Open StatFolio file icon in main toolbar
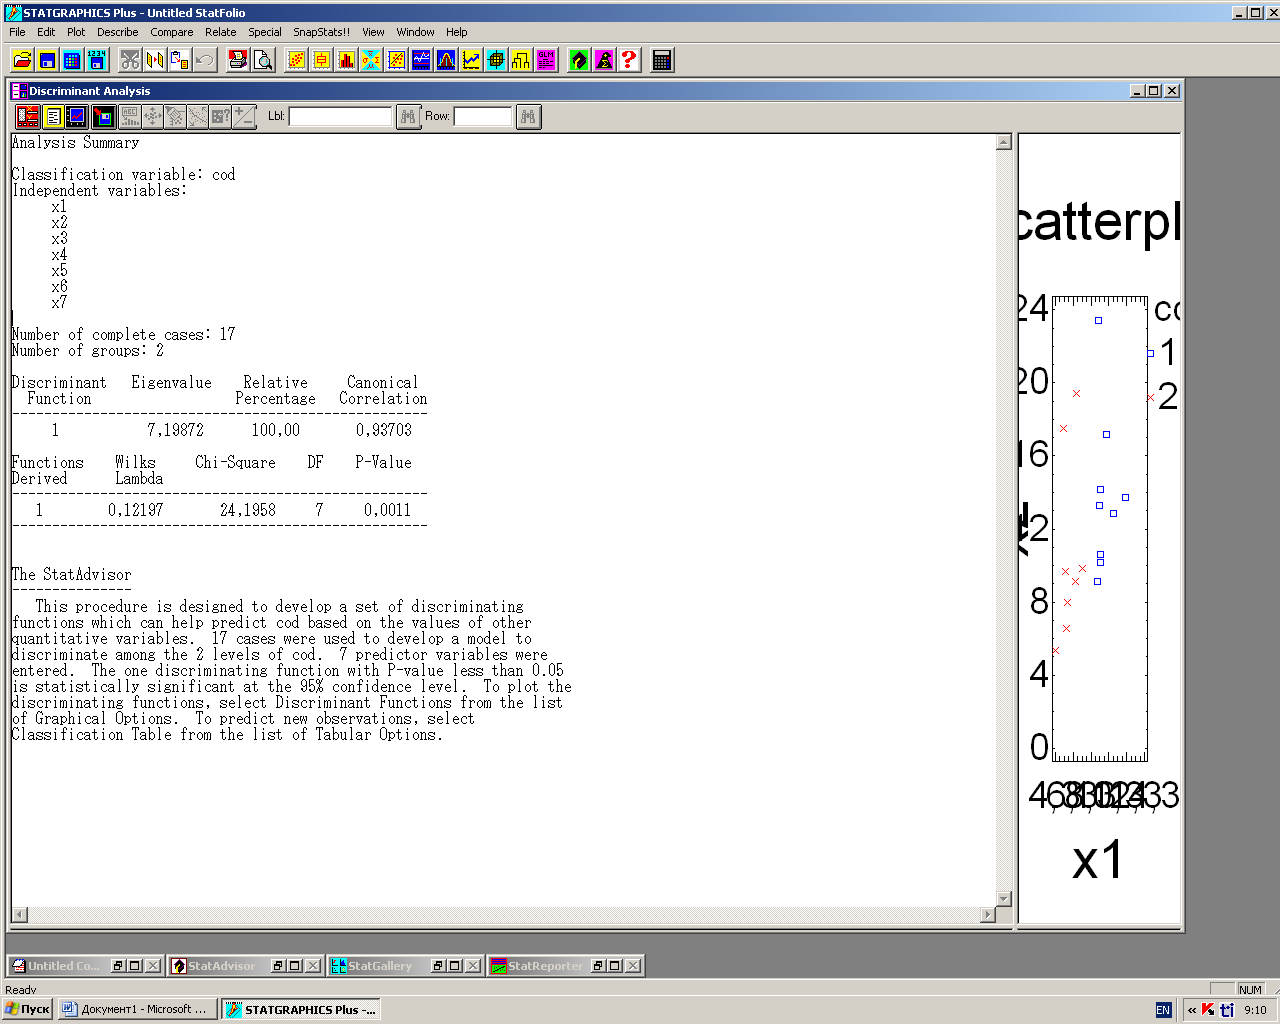This screenshot has width=1280, height=1024. point(22,60)
